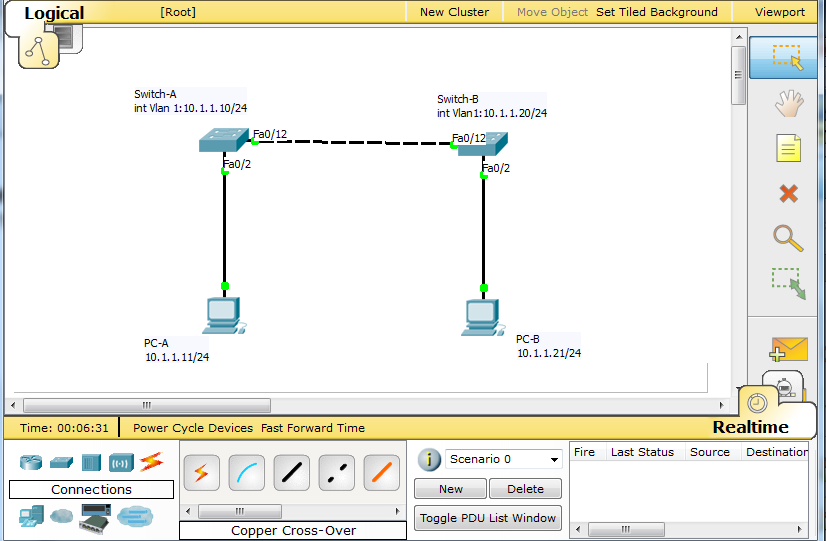Open the Multiuser Connection category

(135, 516)
